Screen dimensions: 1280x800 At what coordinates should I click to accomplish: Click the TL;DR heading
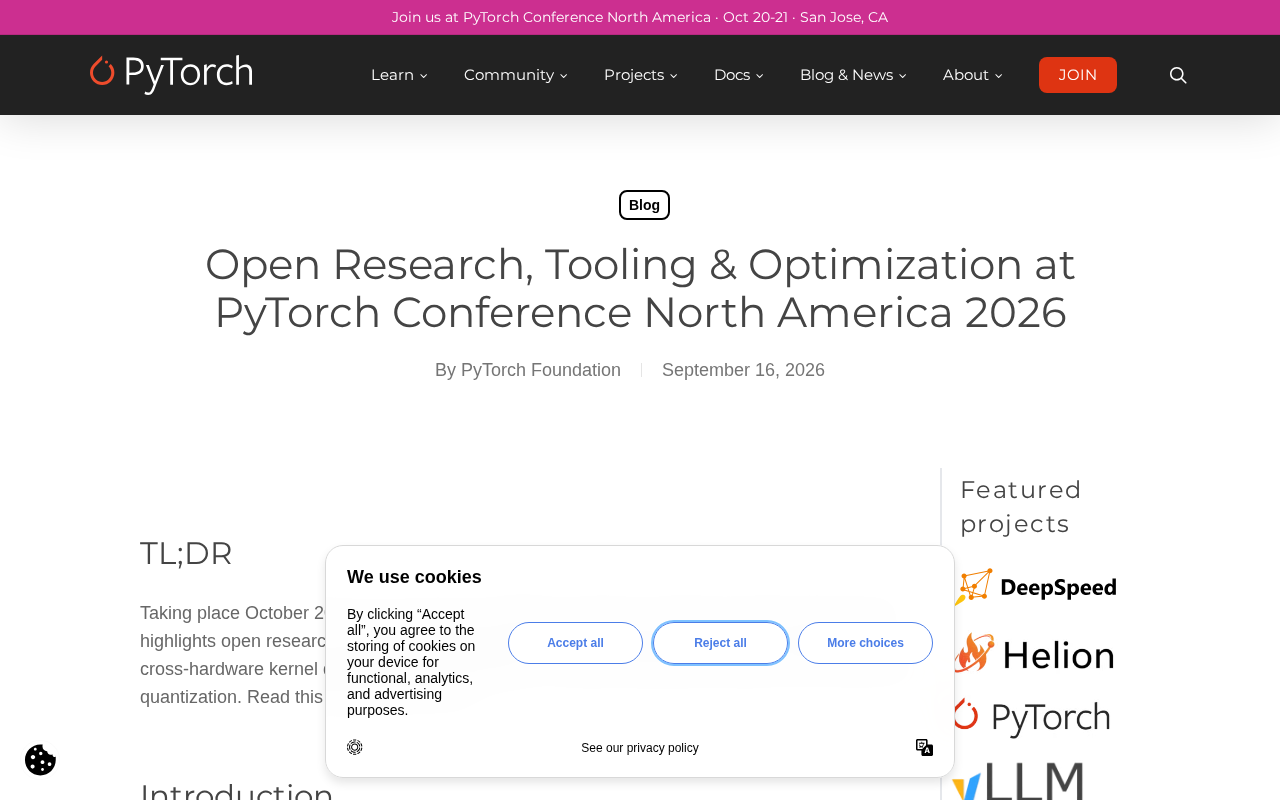pos(186,553)
